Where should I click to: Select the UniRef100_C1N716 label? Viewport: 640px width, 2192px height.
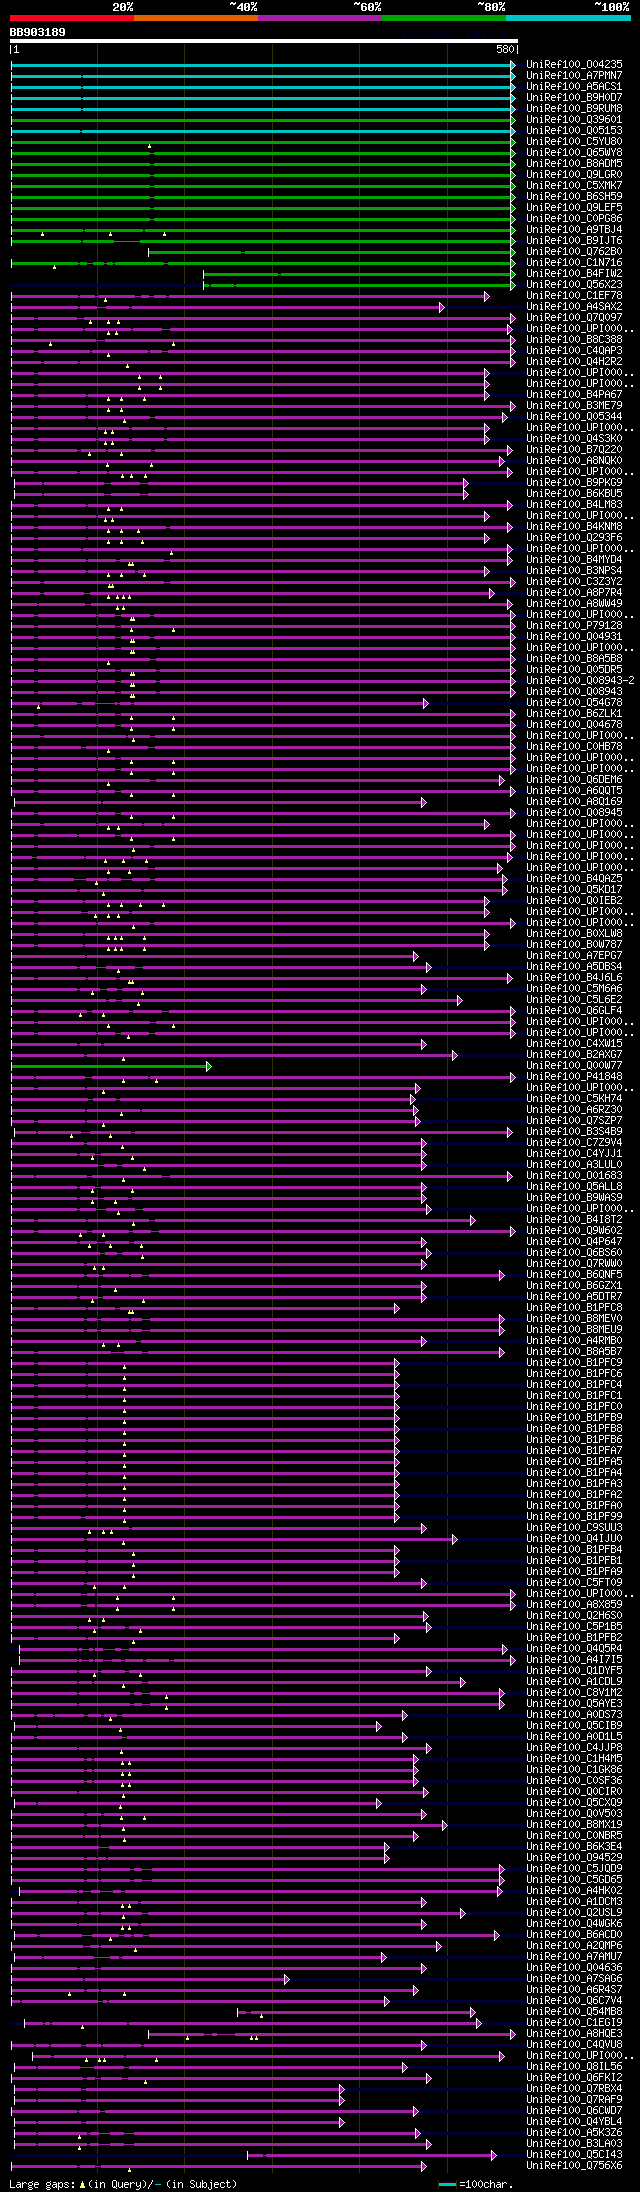click(574, 262)
